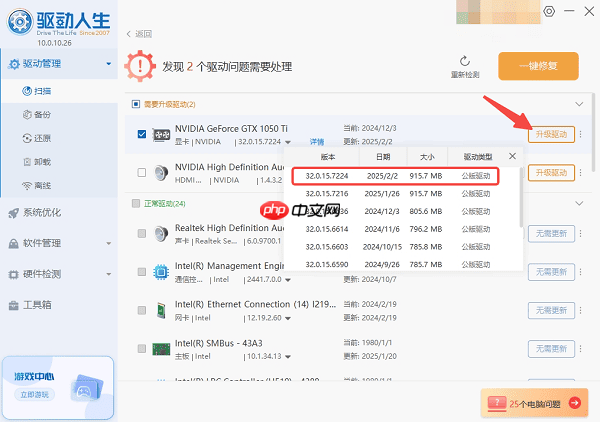Image resolution: width=600 pixels, height=422 pixels.
Task: Select the 扫描 scan item in sidebar
Action: coord(44,91)
